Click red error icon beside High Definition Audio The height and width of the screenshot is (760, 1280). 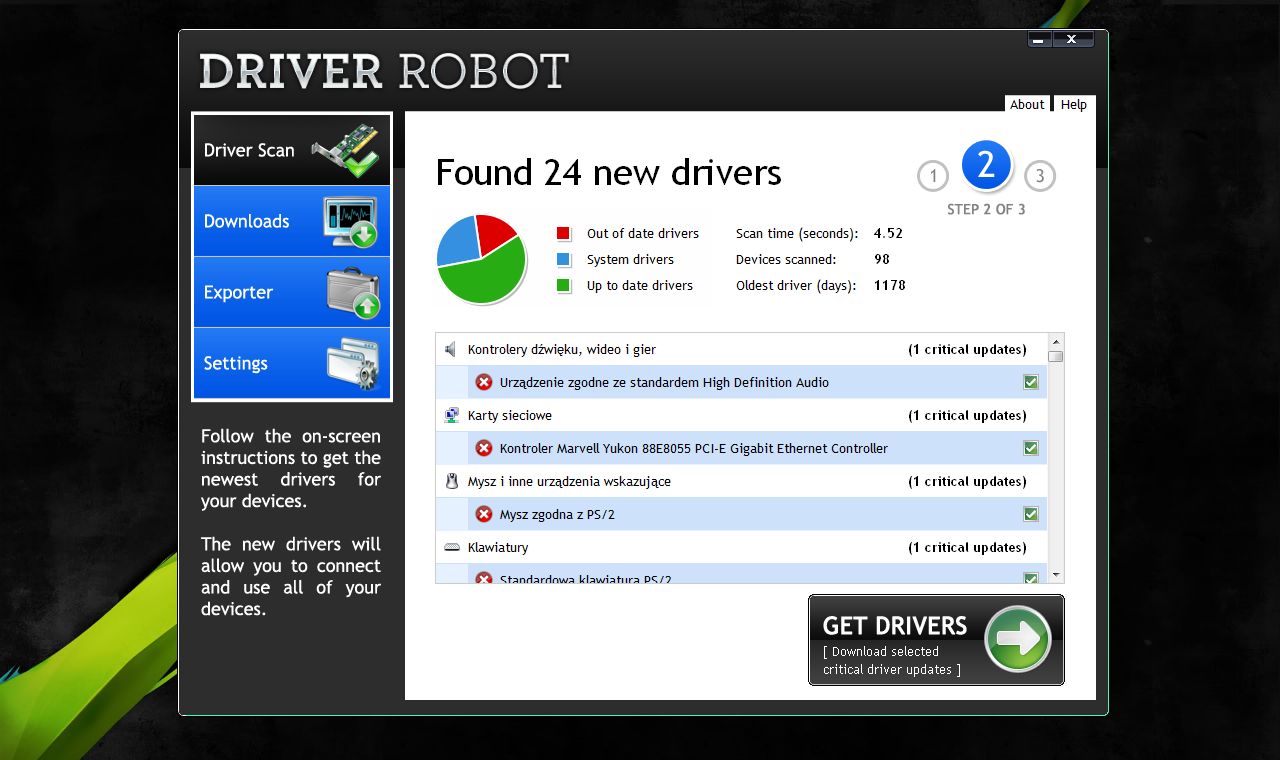pos(484,382)
